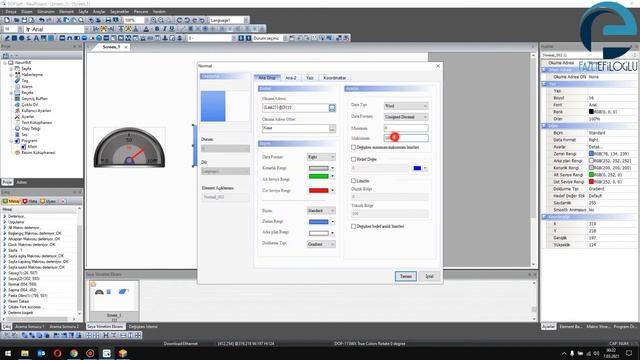Pick the Üst Seviye Rengi red swatch
Viewport: 640px width, 360px height.
tap(319, 191)
